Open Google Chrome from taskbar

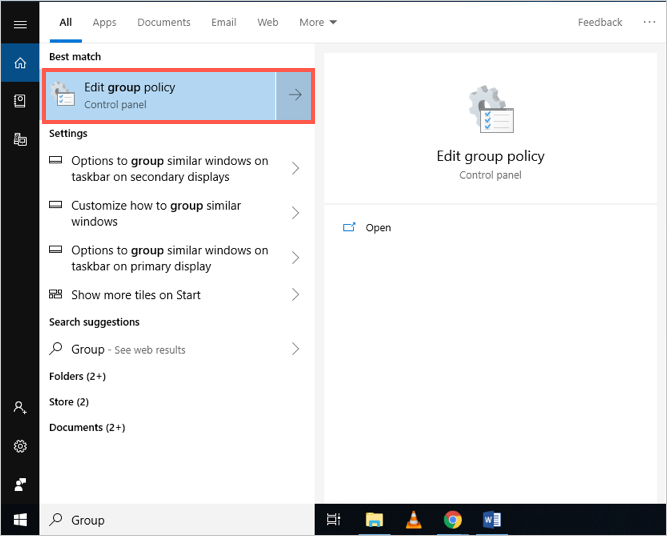pos(453,519)
